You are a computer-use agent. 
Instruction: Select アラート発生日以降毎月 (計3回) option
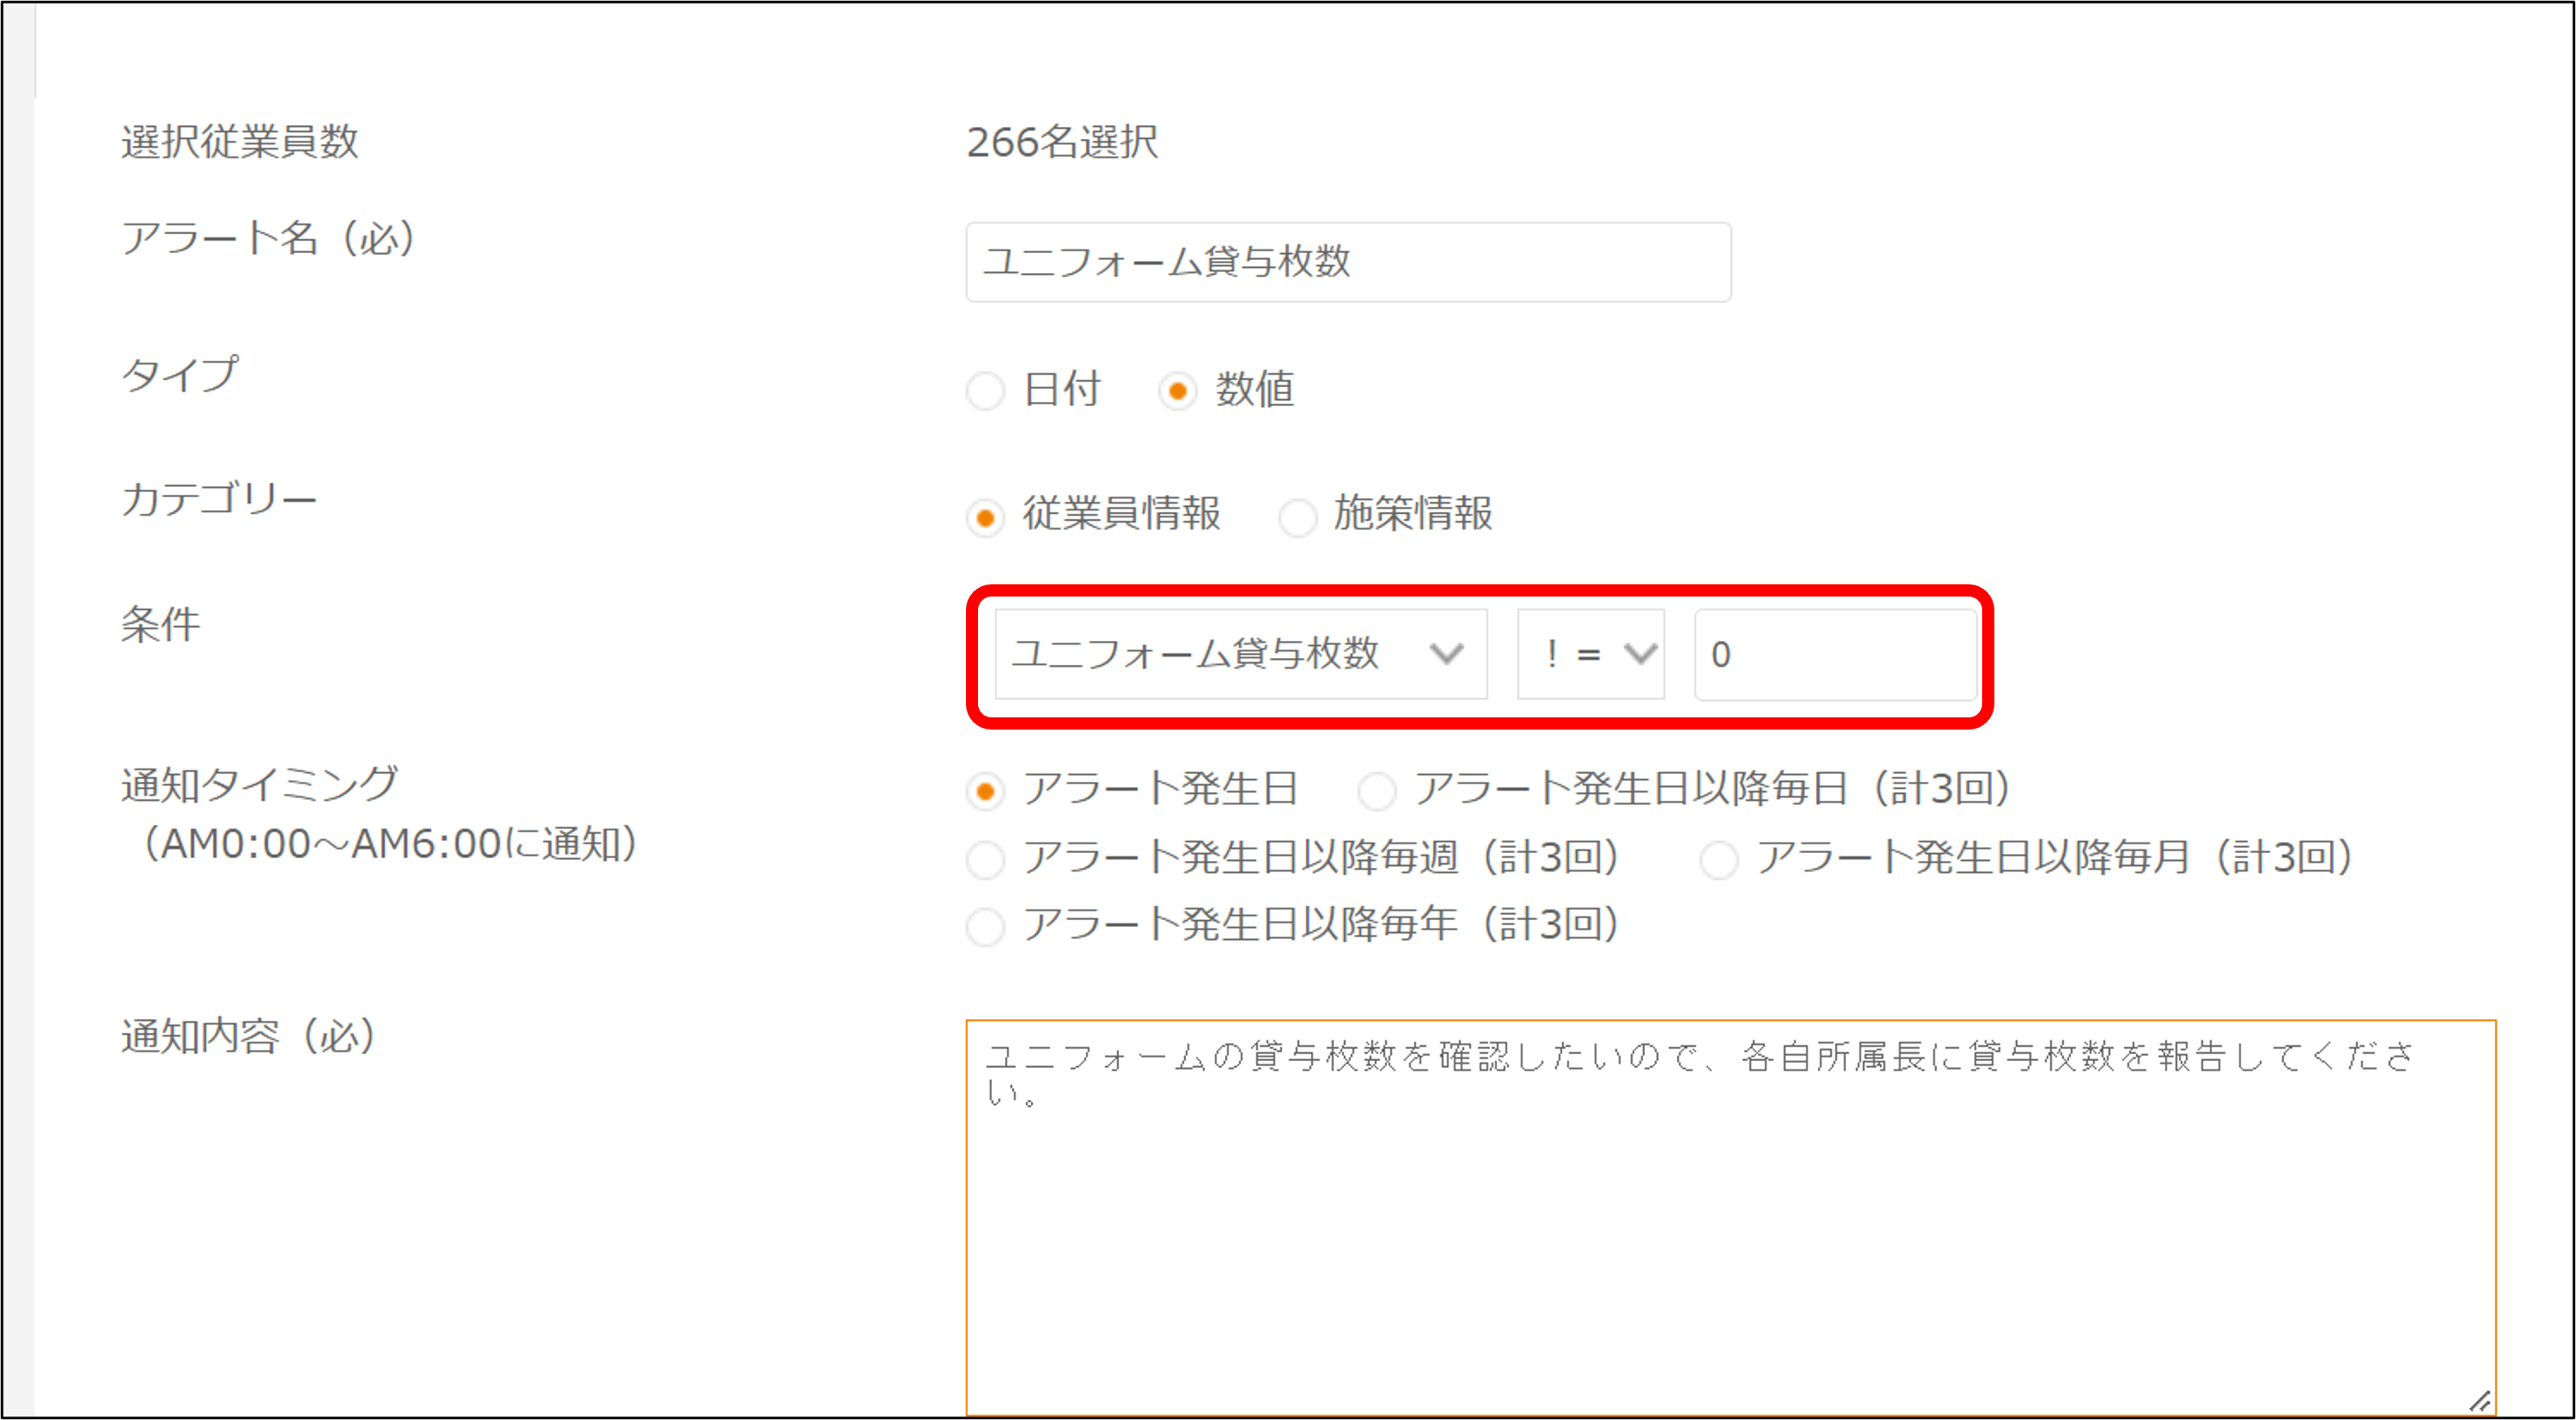1718,859
